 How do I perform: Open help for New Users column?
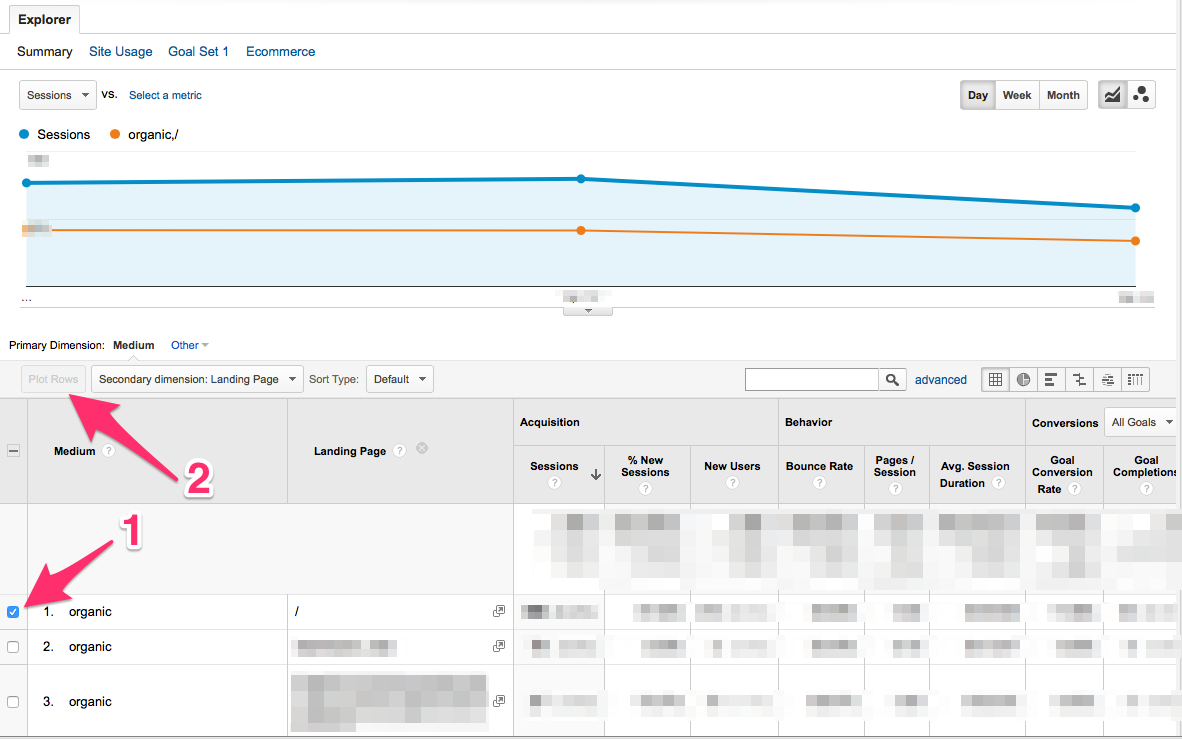(x=733, y=483)
